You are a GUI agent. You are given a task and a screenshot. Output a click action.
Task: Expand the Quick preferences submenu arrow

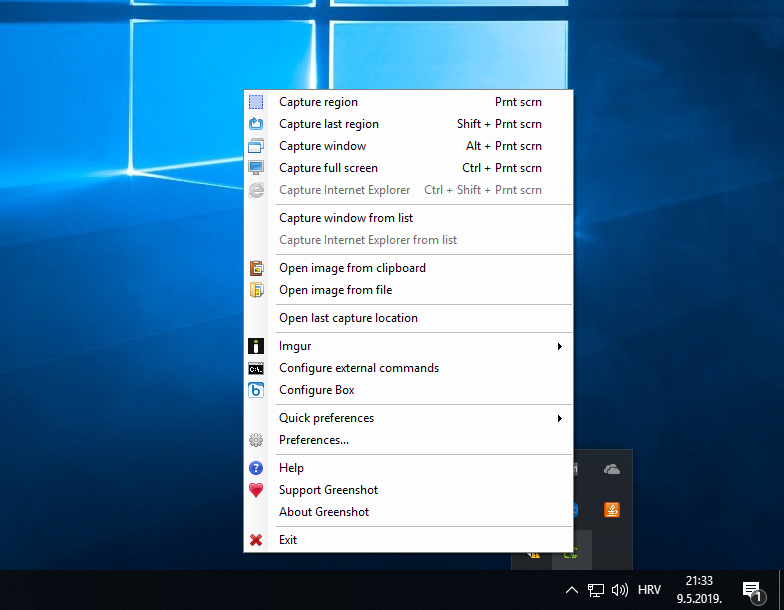tap(560, 418)
